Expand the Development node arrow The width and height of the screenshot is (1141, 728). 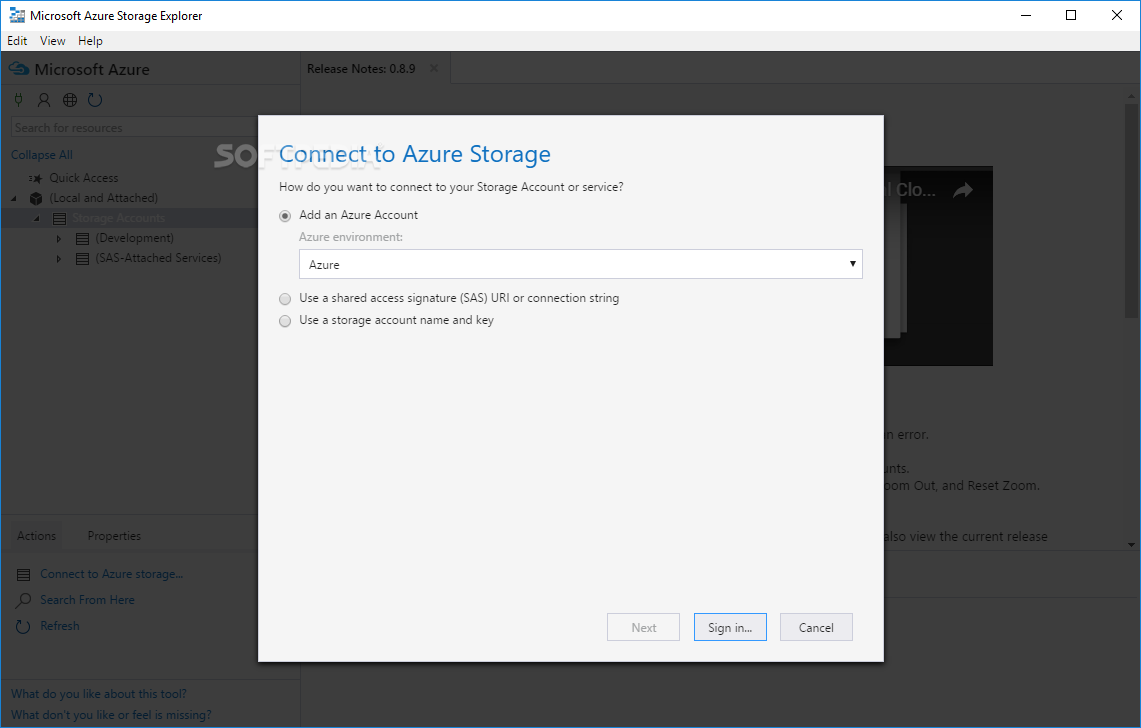point(60,239)
